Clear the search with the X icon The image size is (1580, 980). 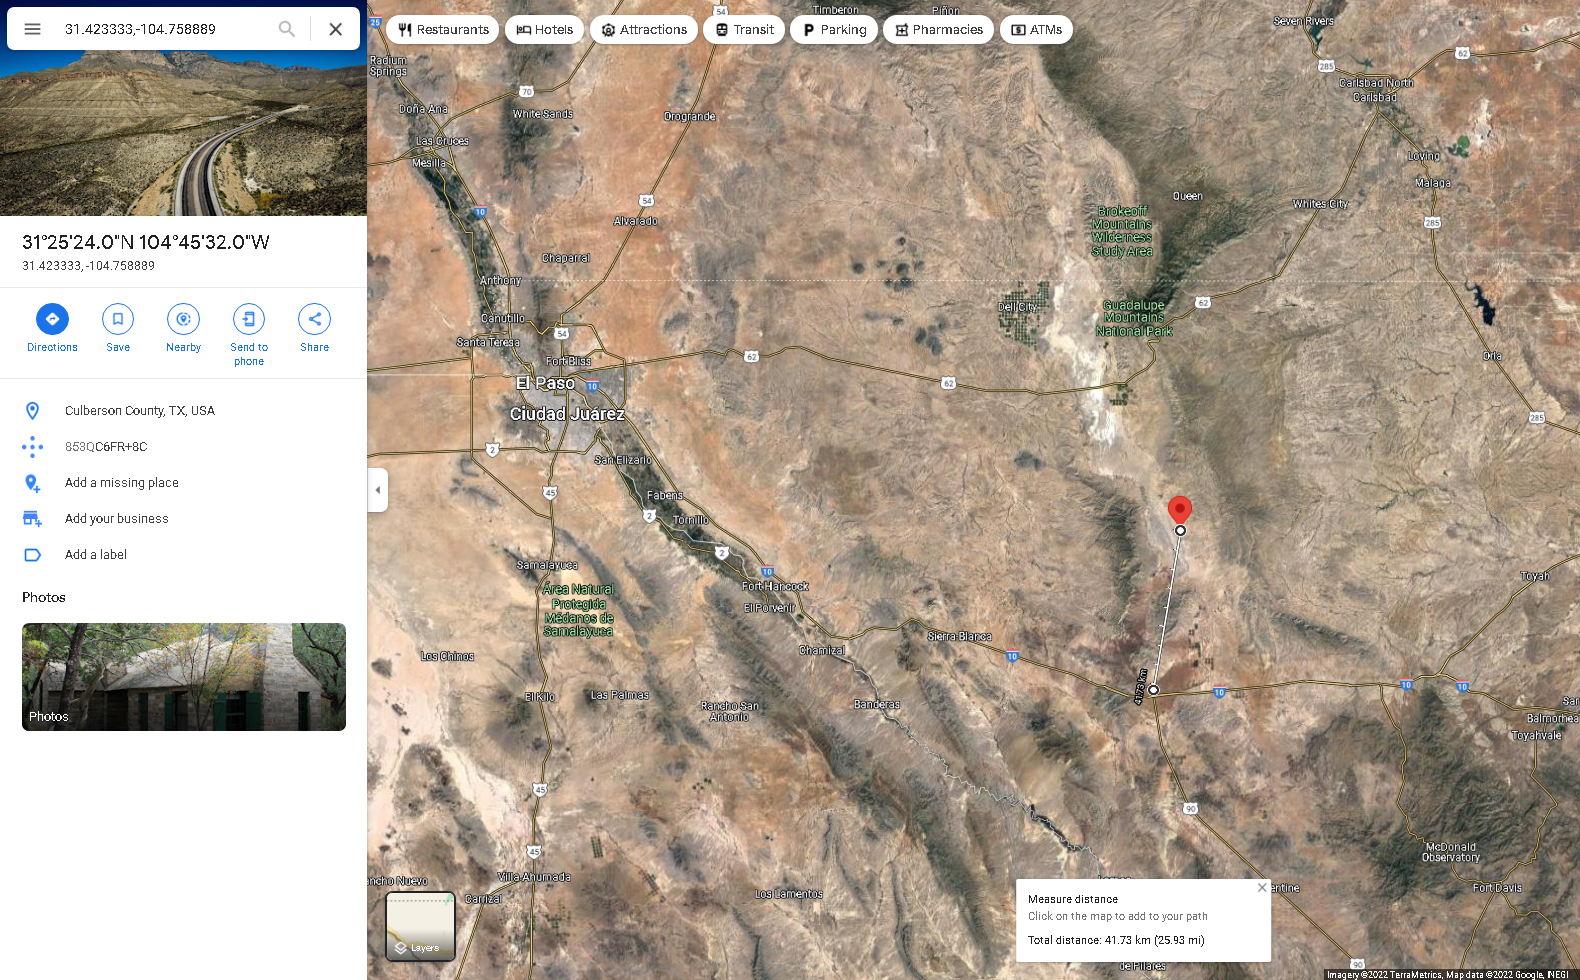pyautogui.click(x=336, y=29)
